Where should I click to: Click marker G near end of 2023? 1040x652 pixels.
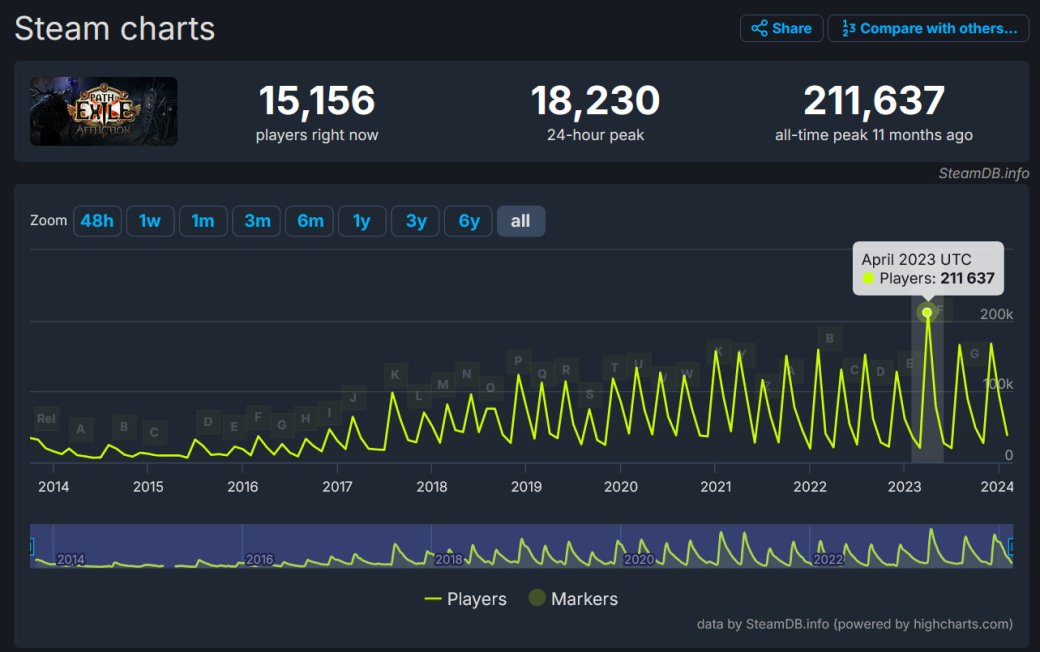click(x=974, y=354)
